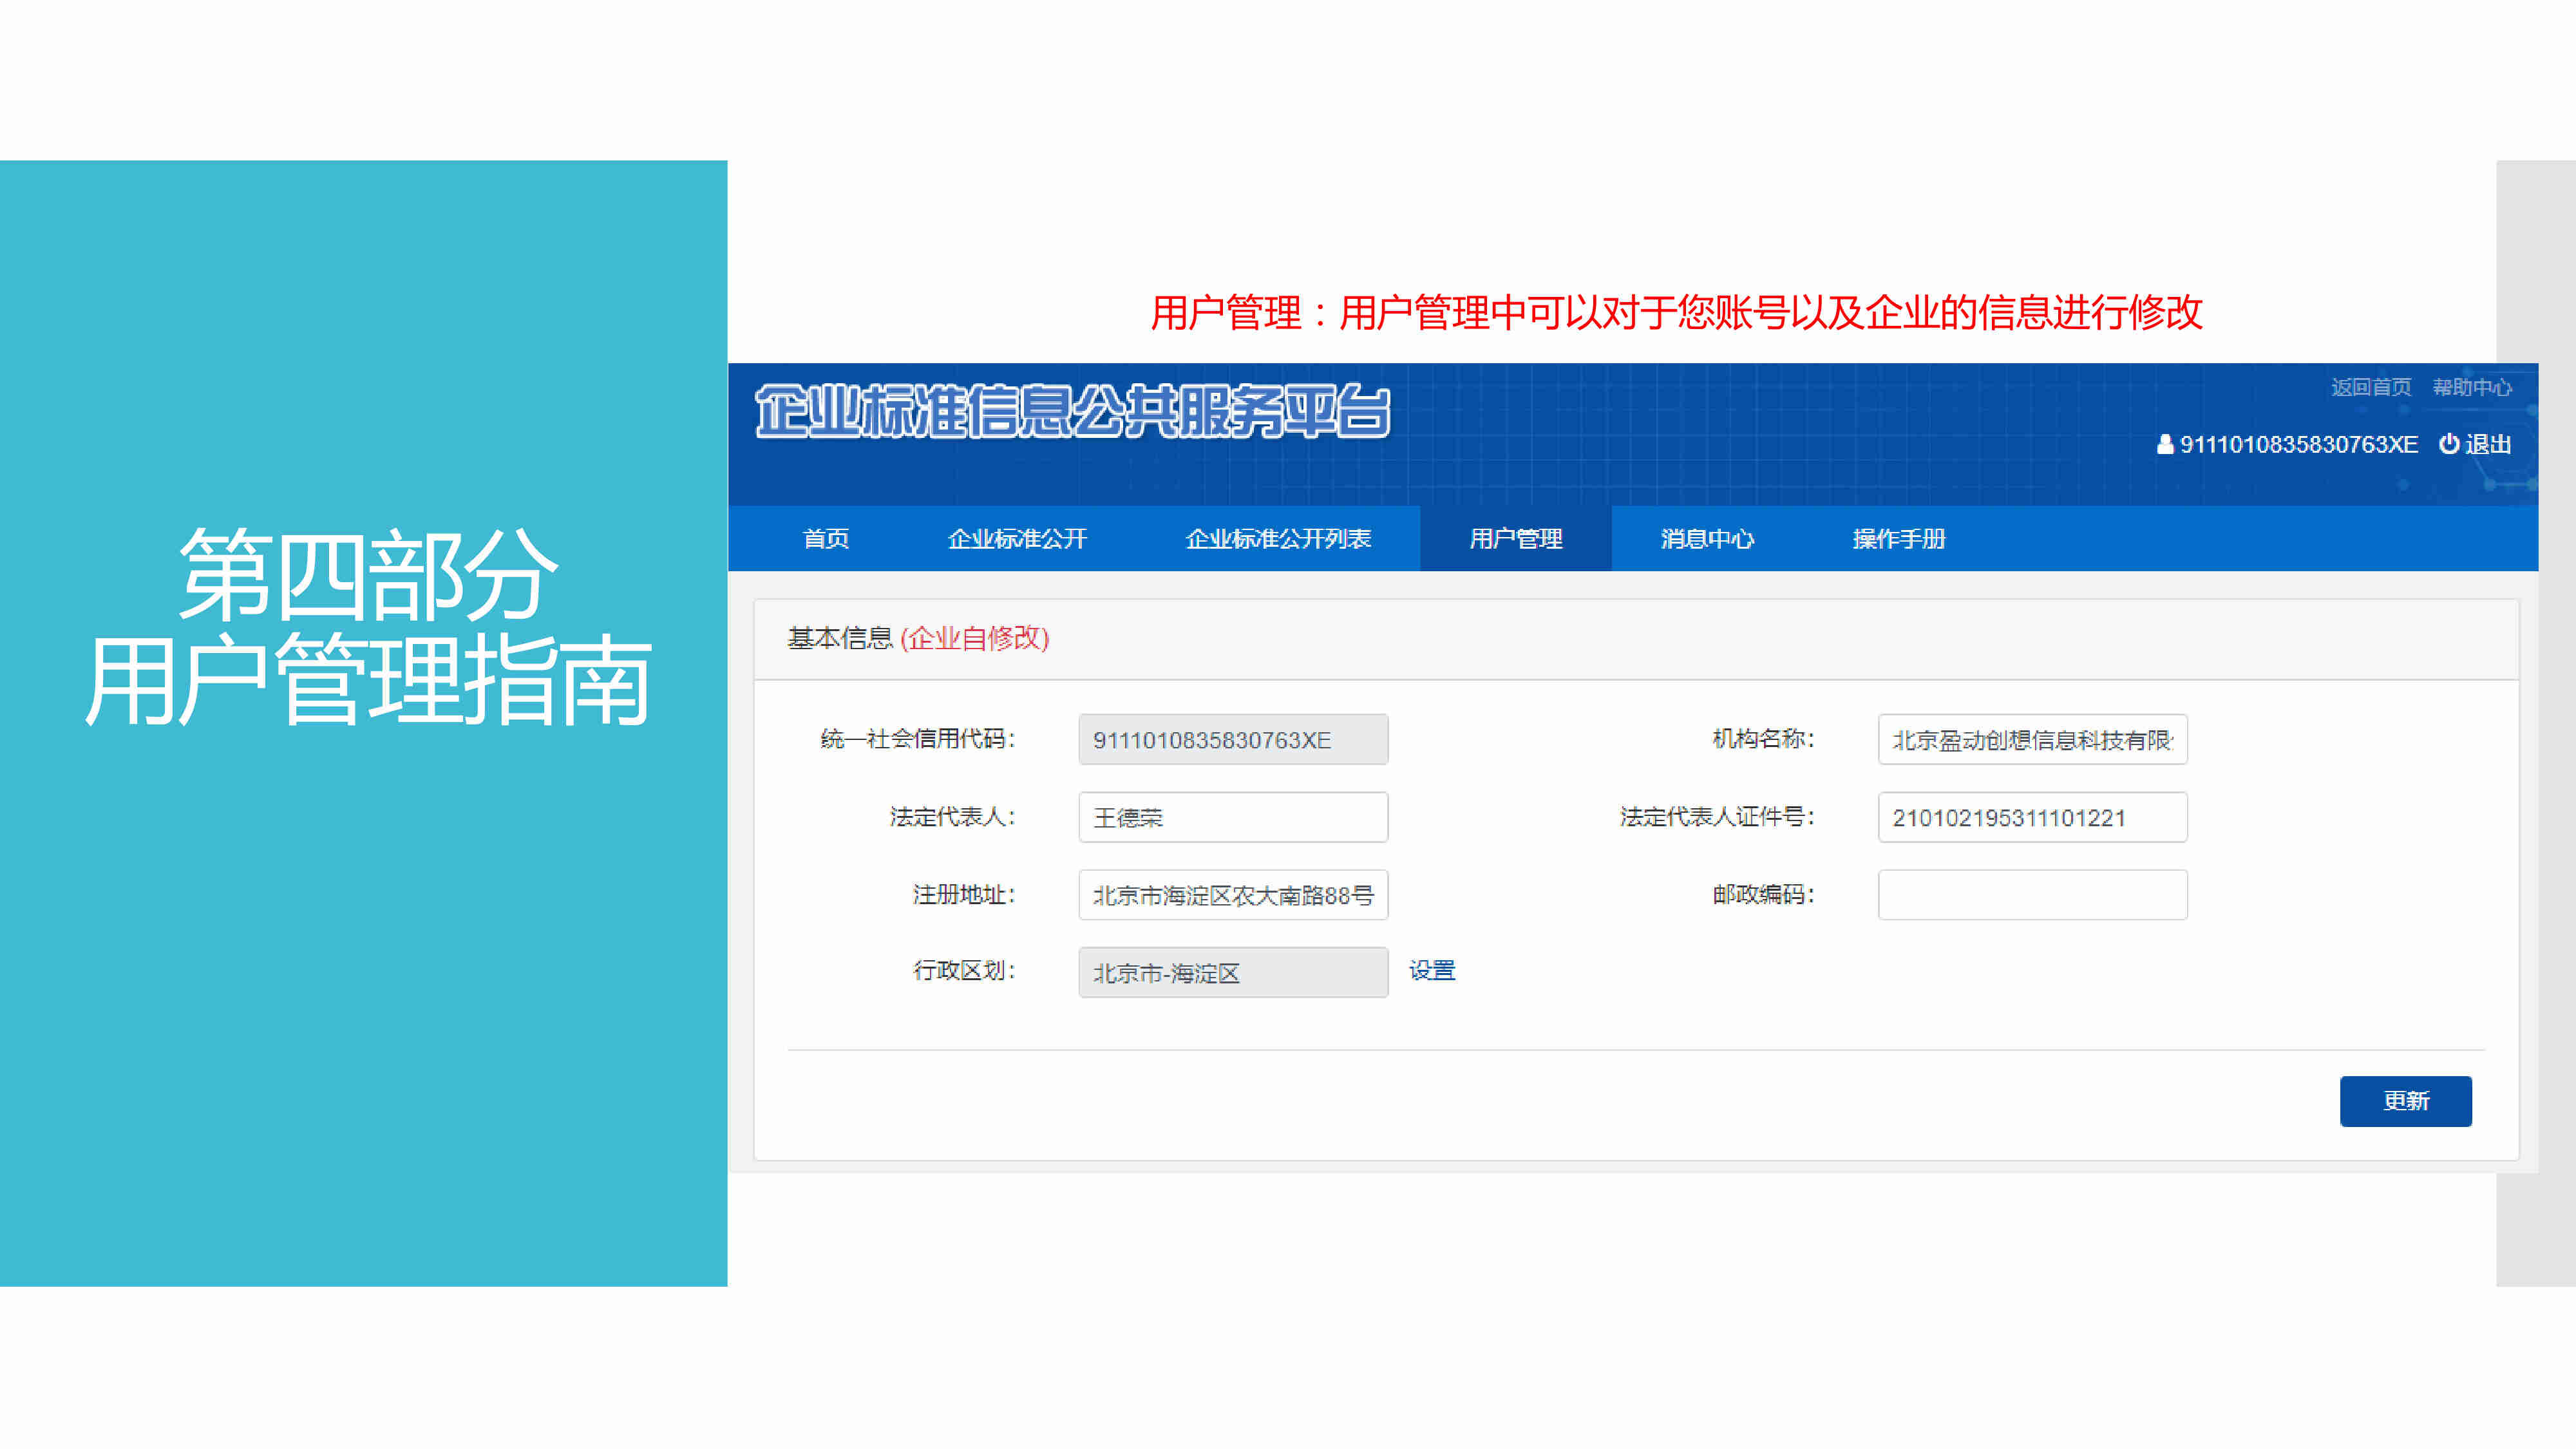The width and height of the screenshot is (2576, 1449).
Task: Click the 统一社会信用代码 label
Action: click(x=917, y=739)
